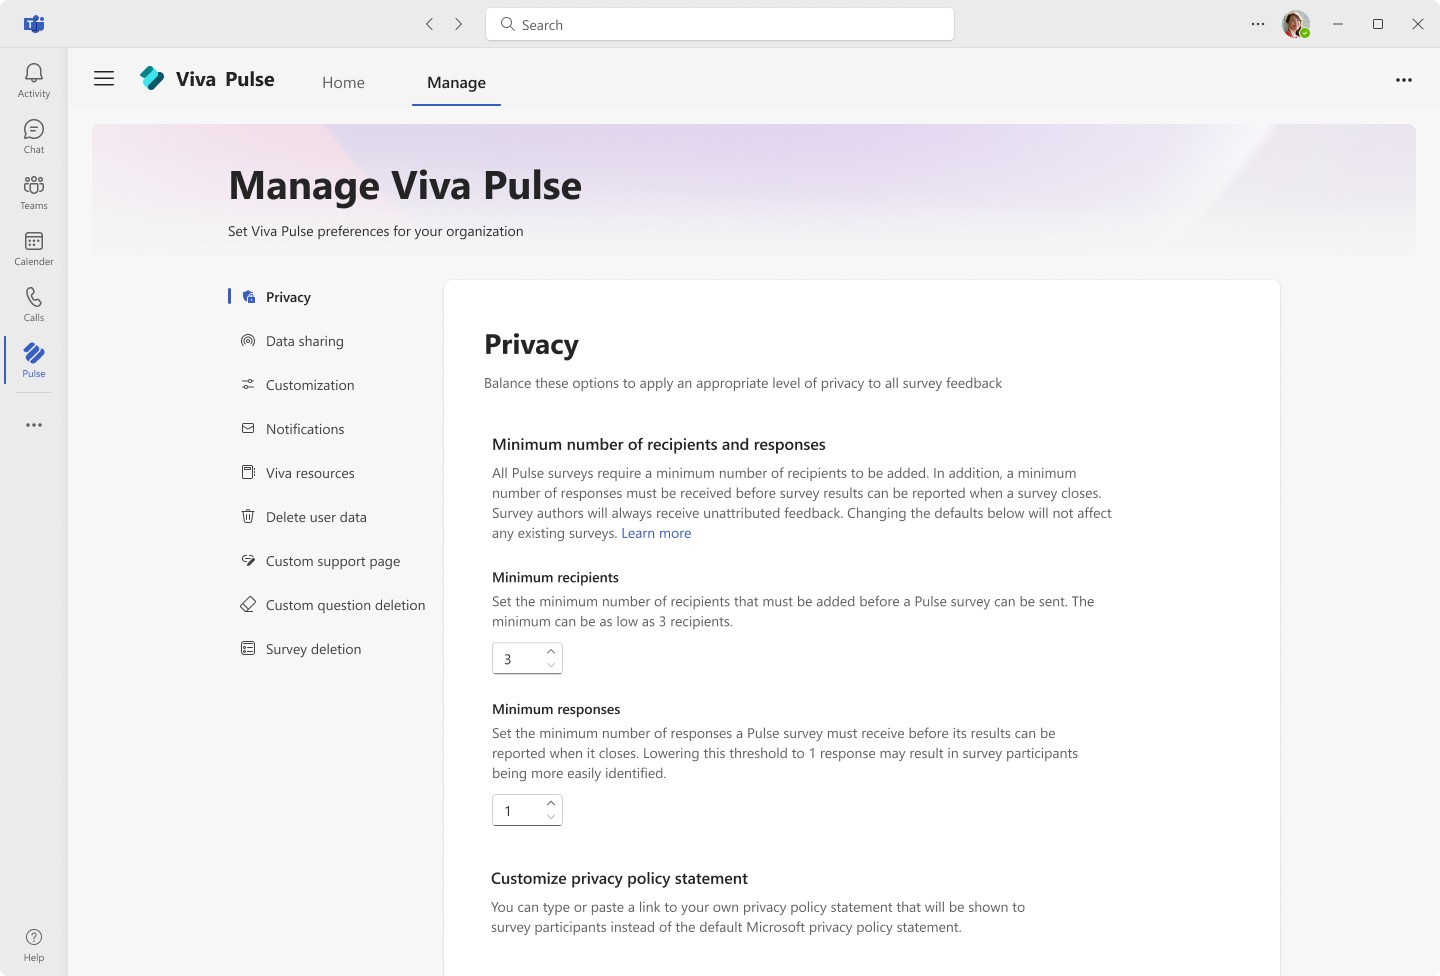
Task: Click the 'Privacy' panel heading
Action: (531, 345)
